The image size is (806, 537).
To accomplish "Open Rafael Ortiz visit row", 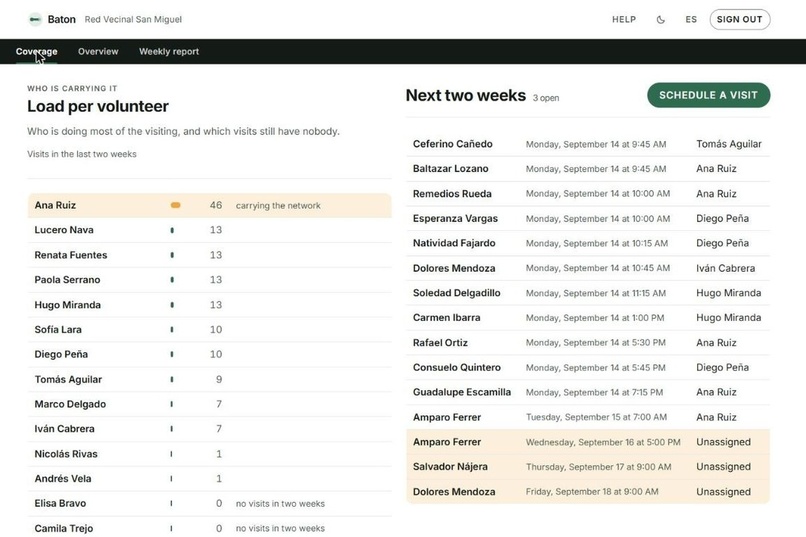I will coord(588,343).
